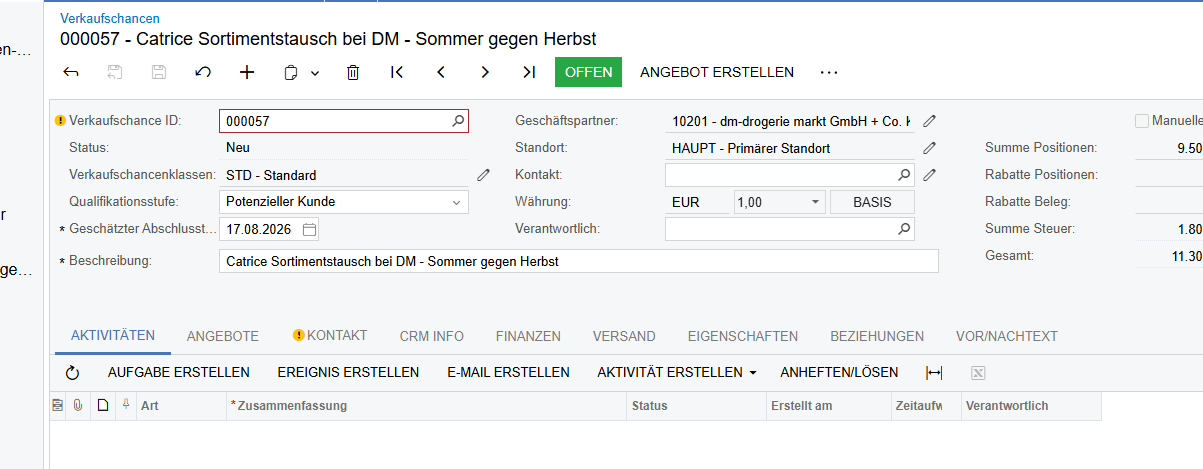Screen dimensions: 1203x469
Task: Click the undo toolbar icon
Action: [203, 72]
